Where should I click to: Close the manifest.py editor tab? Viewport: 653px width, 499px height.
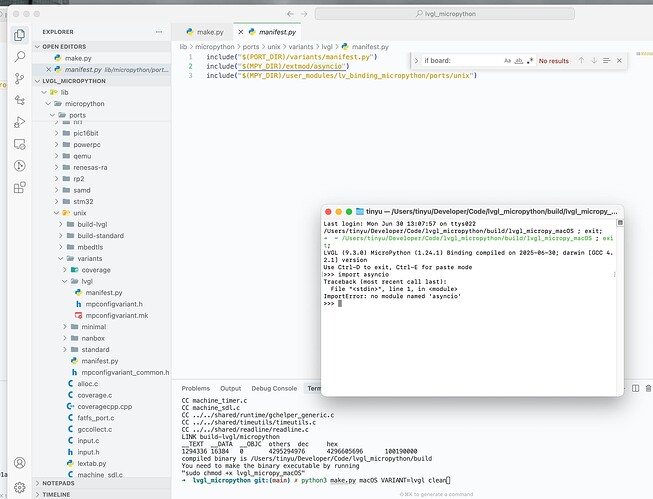tap(240, 32)
